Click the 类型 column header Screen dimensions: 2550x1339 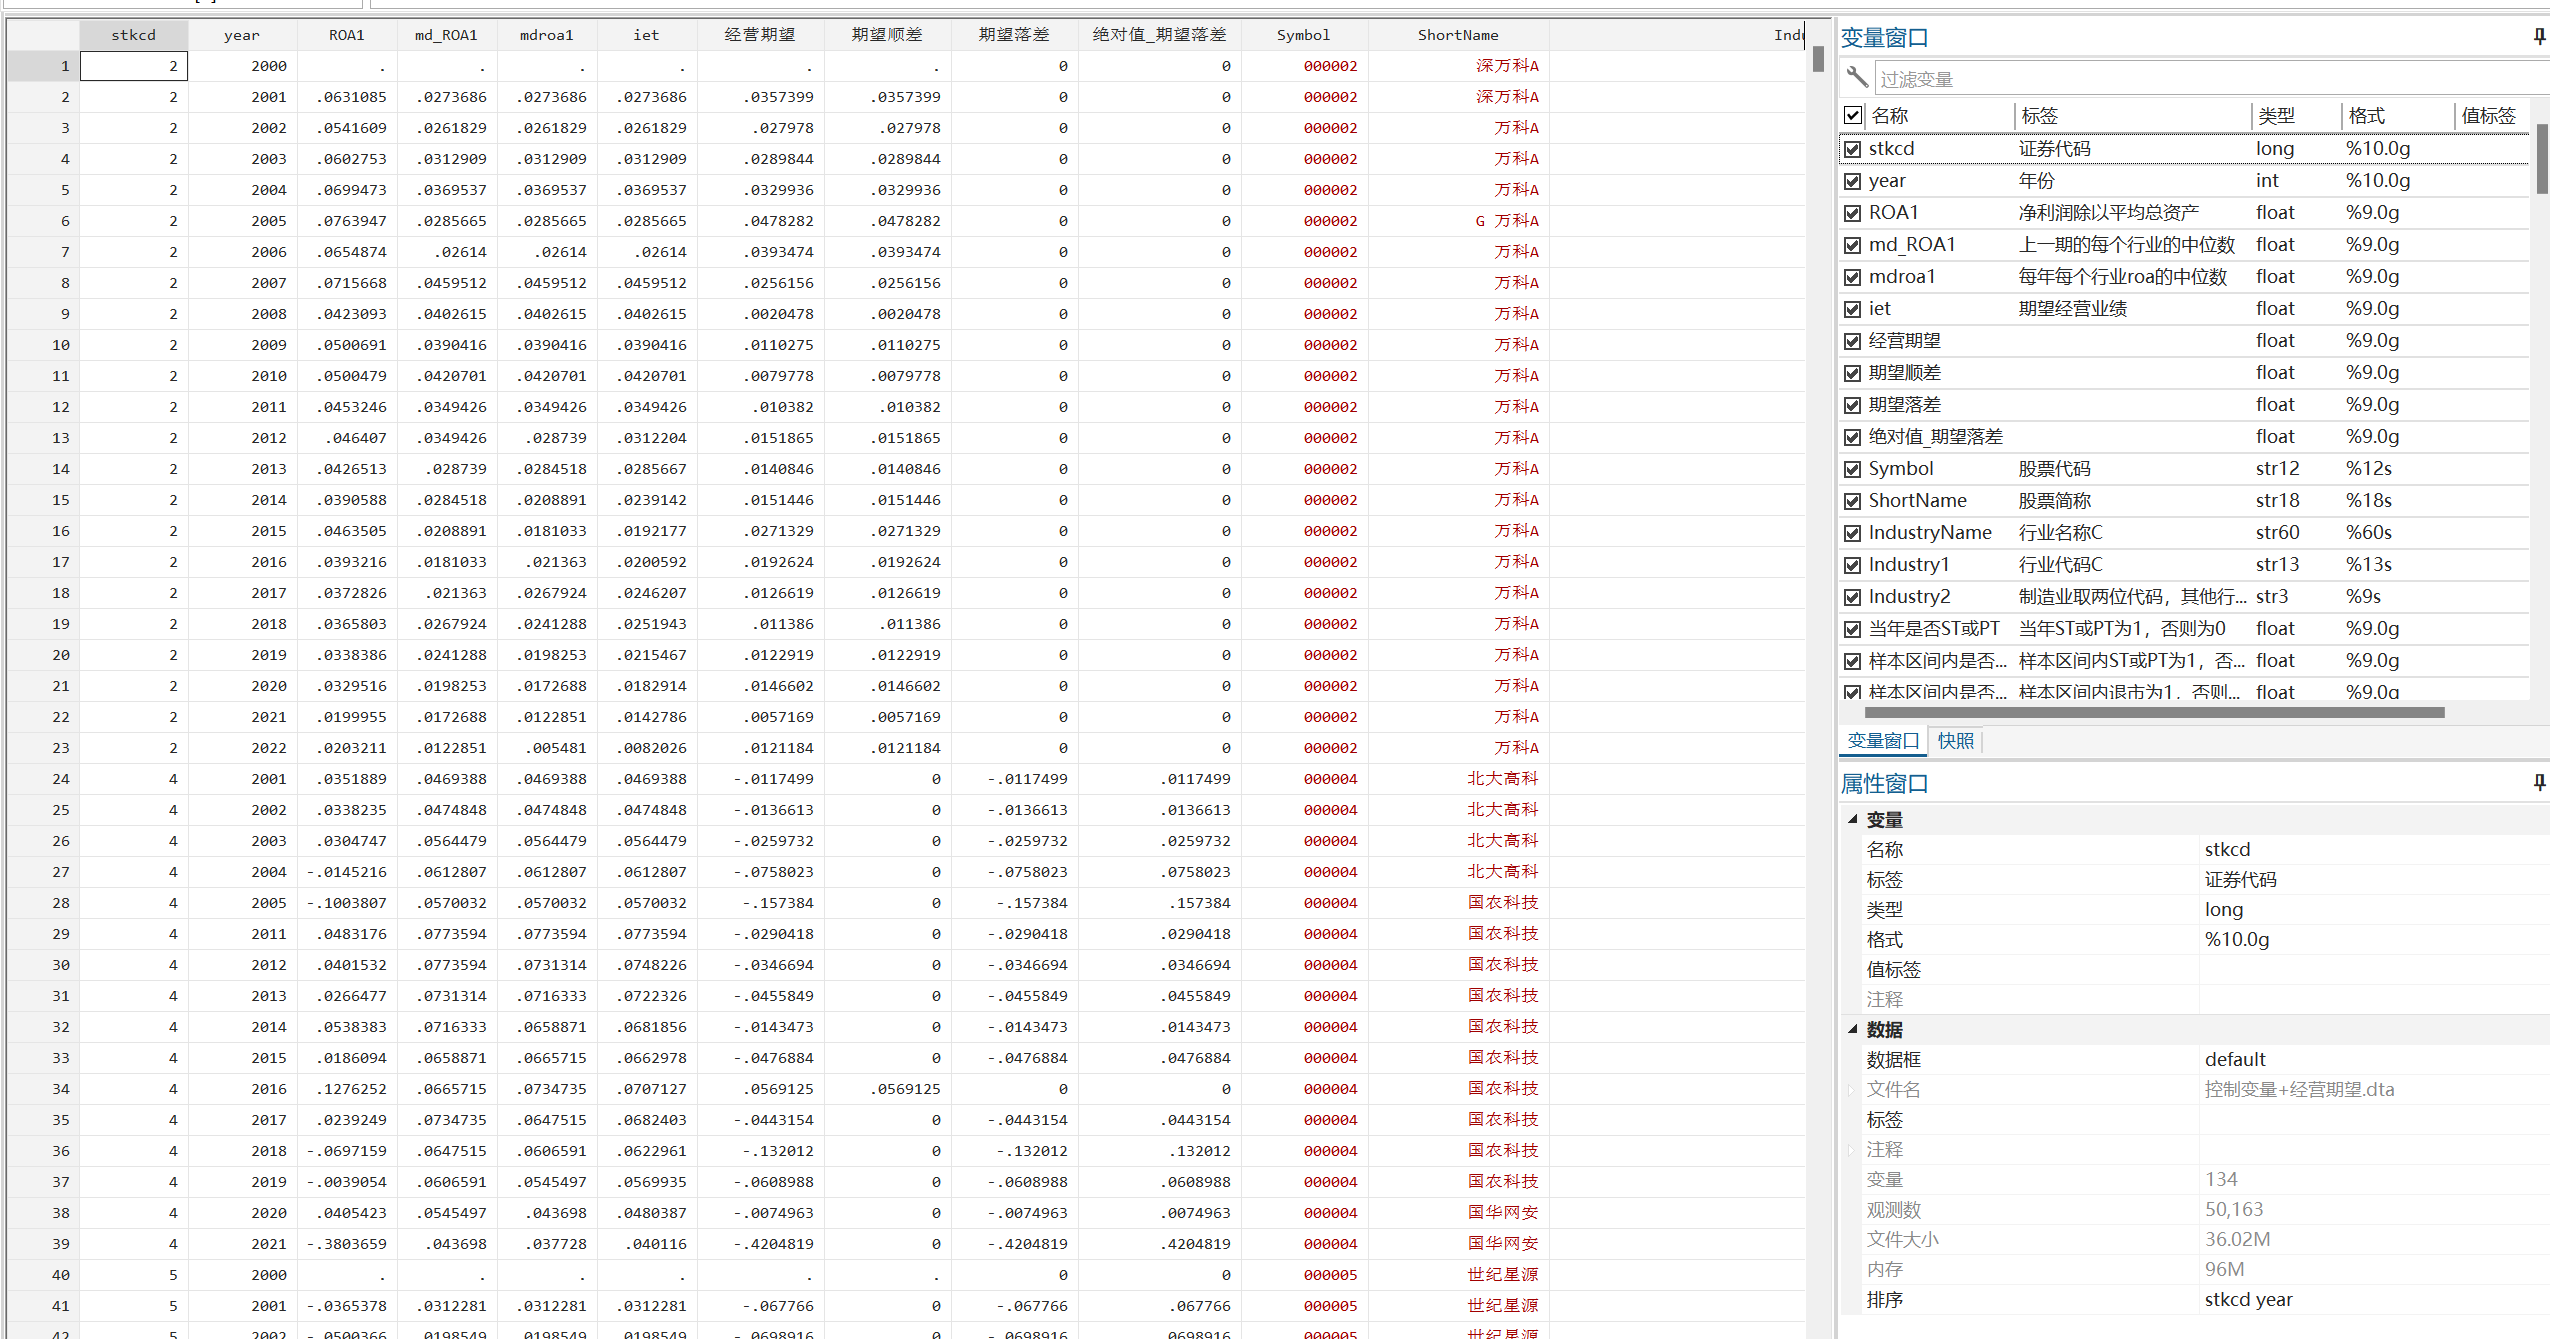(2277, 116)
